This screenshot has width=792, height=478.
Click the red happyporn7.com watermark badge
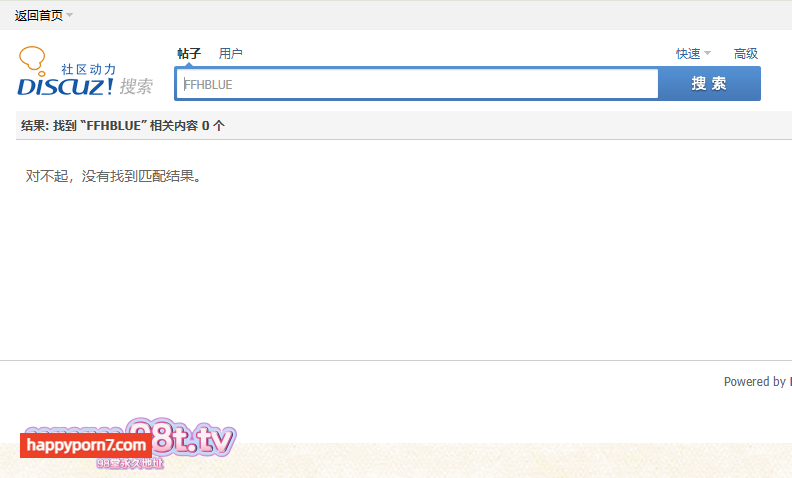(x=86, y=445)
